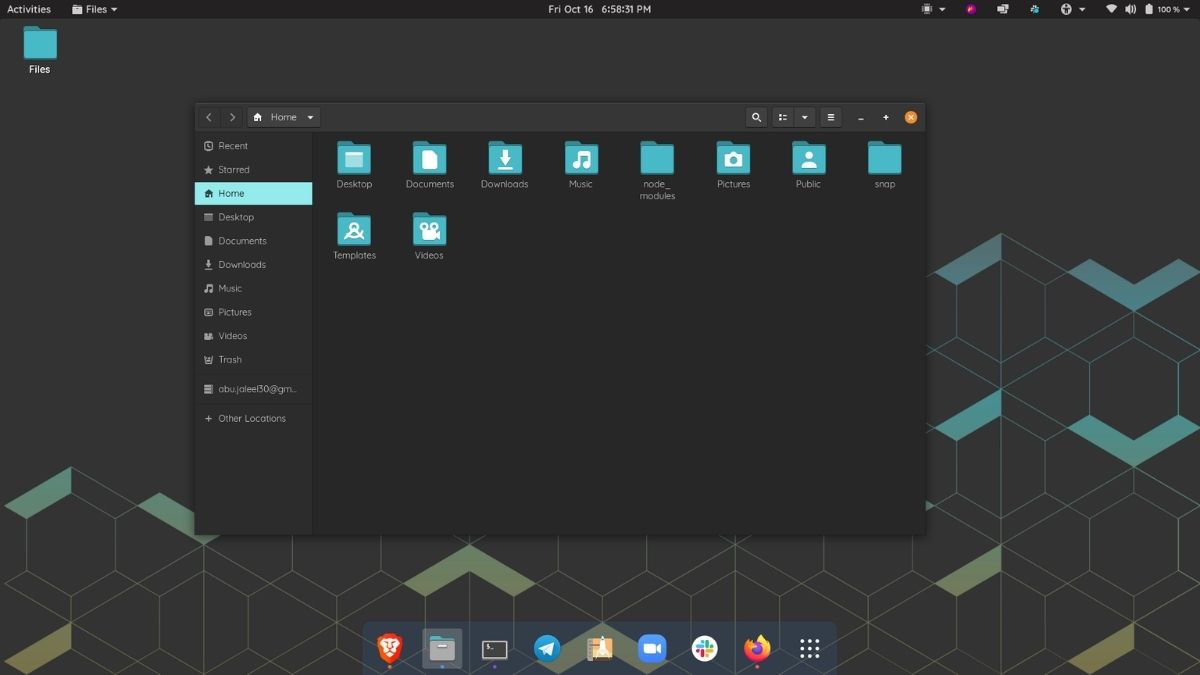Open the Files menu in the top bar
The height and width of the screenshot is (675, 1200).
coord(93,9)
